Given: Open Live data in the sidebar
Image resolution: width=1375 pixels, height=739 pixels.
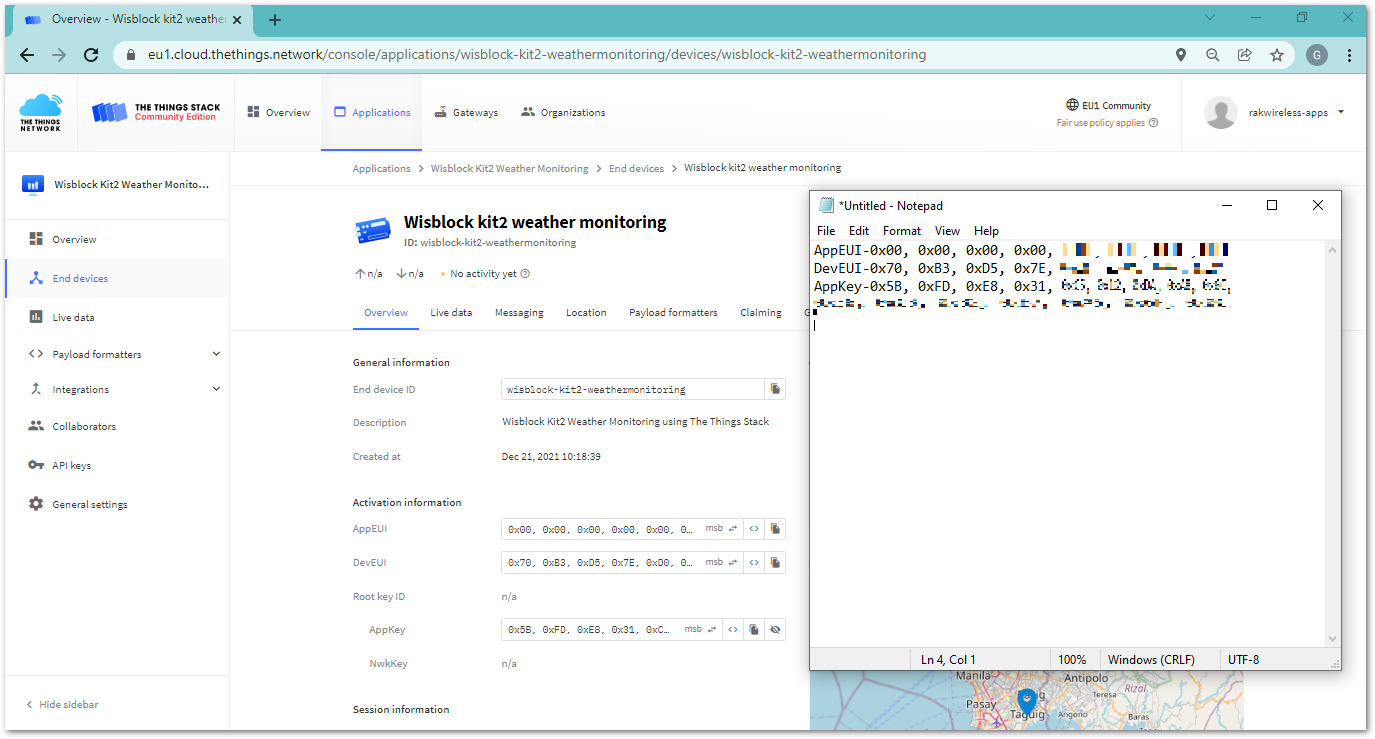Looking at the screenshot, I should 73,317.
